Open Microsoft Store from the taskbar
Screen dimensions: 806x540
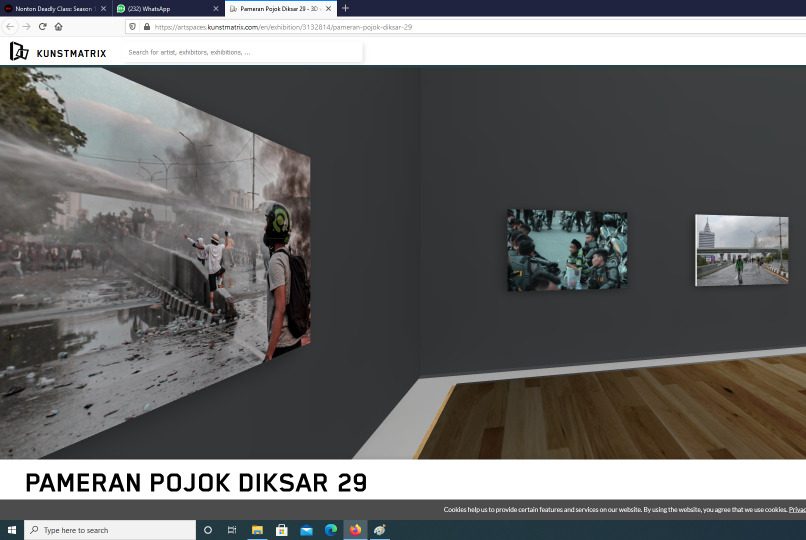(x=282, y=530)
